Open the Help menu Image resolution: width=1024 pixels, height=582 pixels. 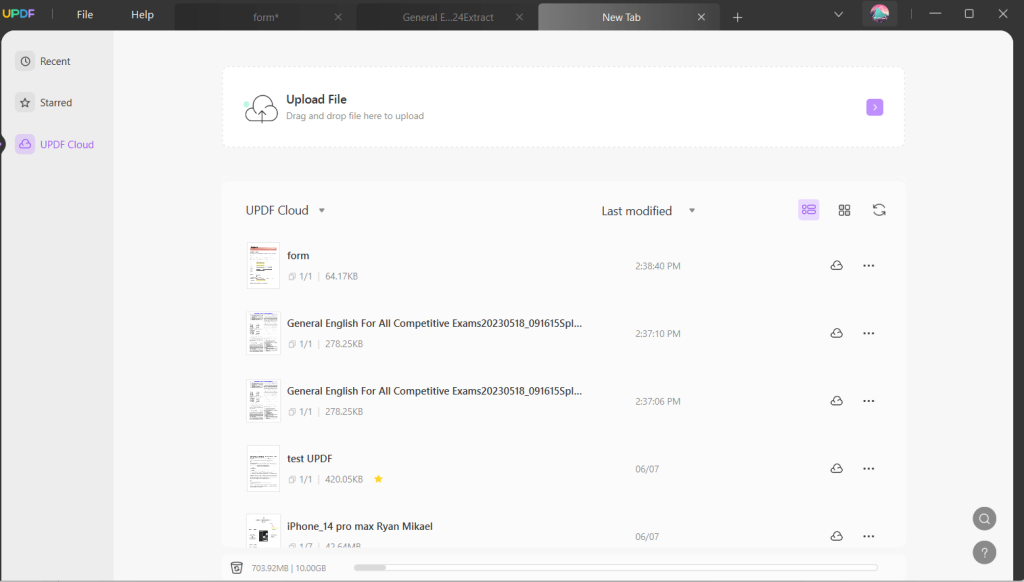142,14
